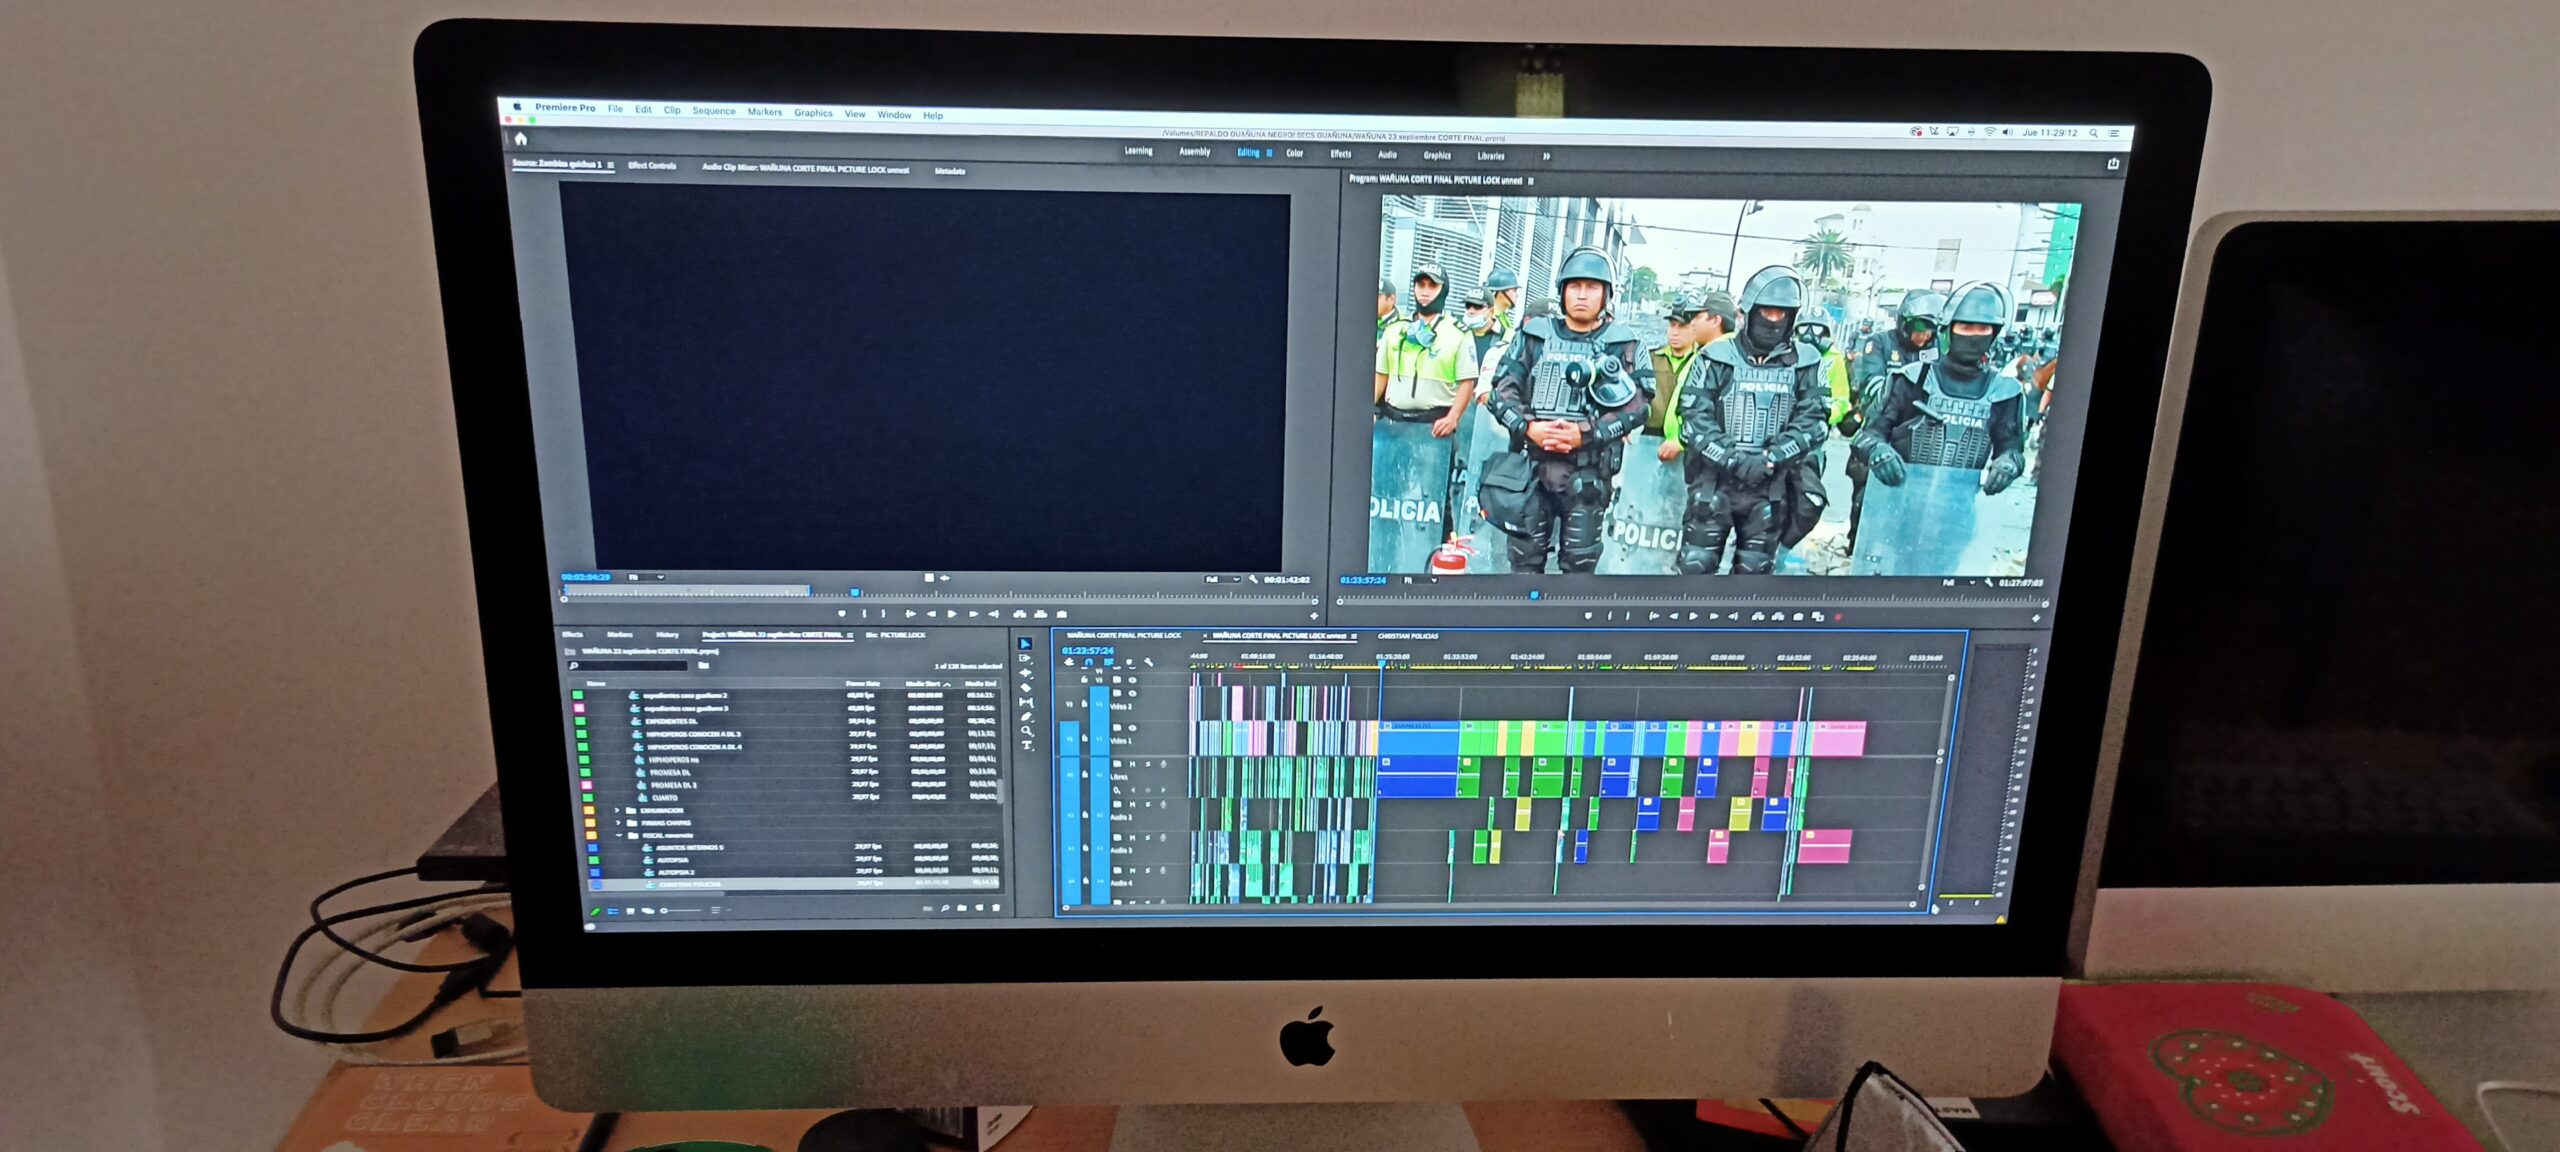Switch to the Color workspace
Screen dimensions: 2560x1152
pyautogui.click(x=1294, y=153)
